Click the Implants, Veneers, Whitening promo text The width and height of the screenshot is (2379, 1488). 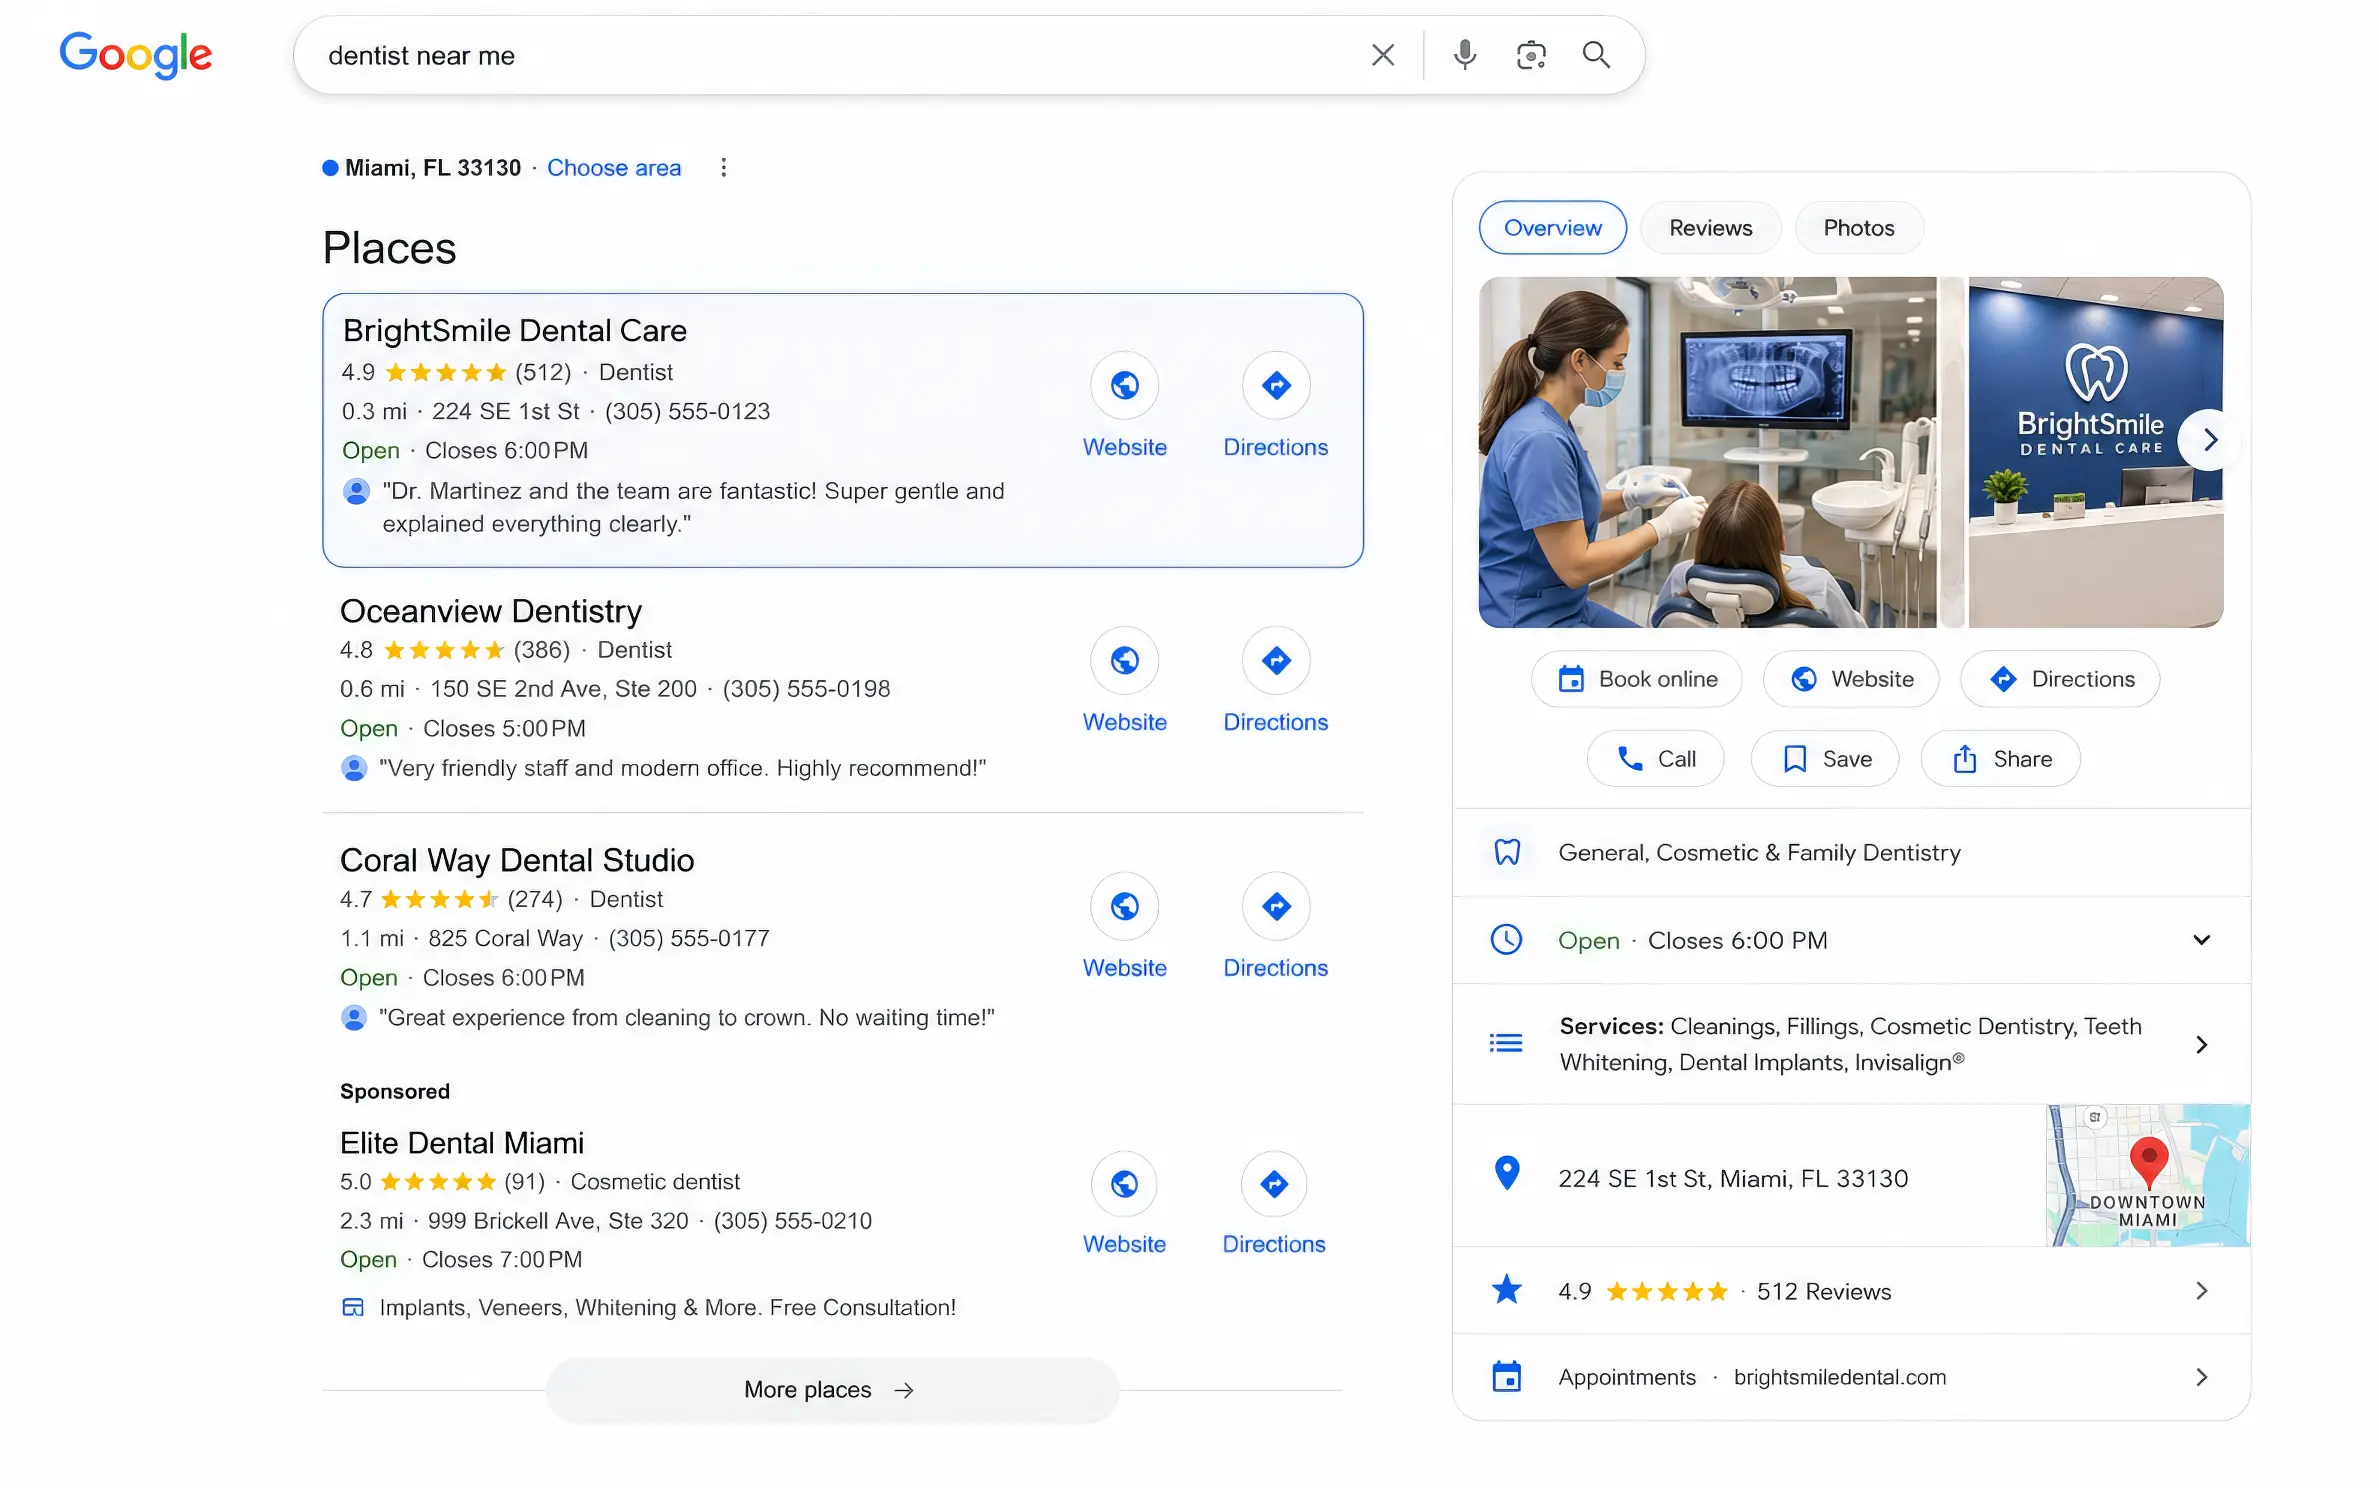[667, 1308]
